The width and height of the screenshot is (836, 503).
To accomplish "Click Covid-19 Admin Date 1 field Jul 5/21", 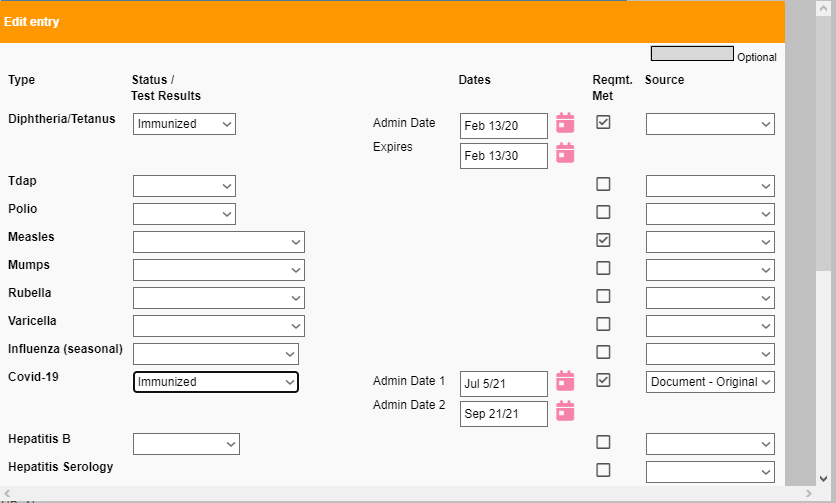I will pos(504,384).
